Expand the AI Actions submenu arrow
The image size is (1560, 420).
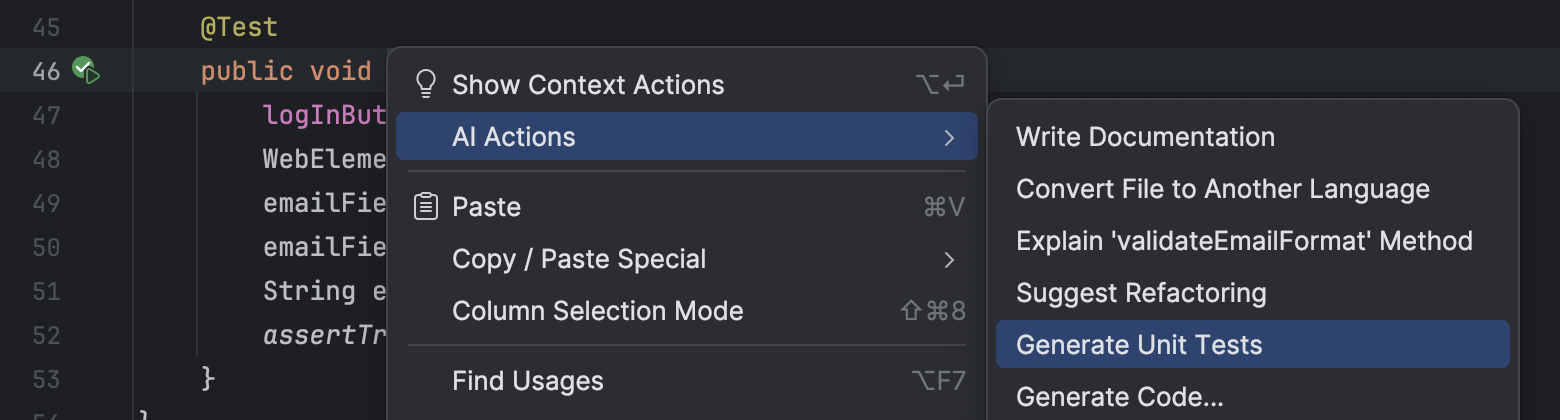(949, 137)
